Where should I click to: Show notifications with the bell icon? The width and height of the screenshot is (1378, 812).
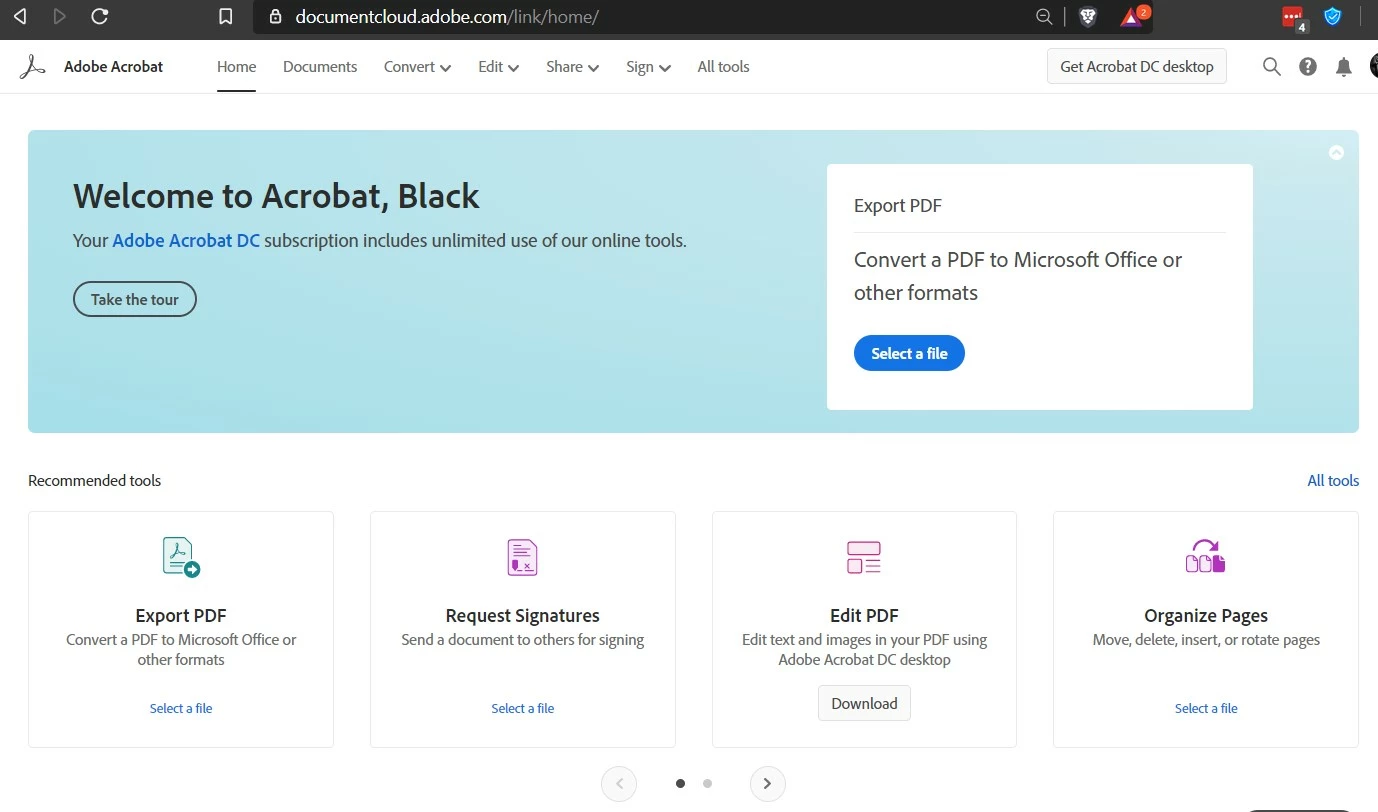(1344, 67)
